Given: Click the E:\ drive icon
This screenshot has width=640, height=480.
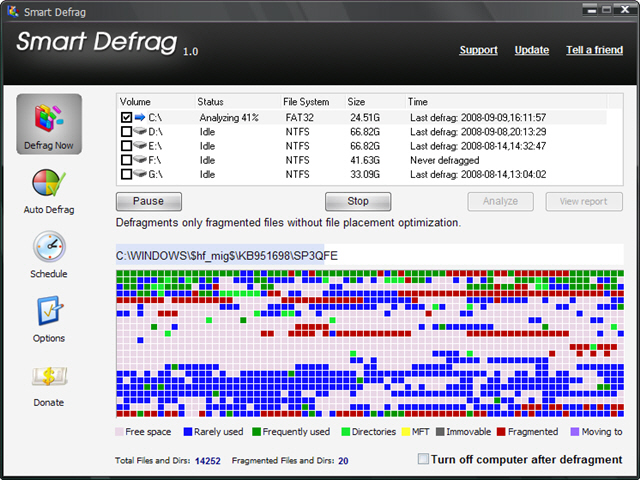Looking at the screenshot, I should point(140,145).
